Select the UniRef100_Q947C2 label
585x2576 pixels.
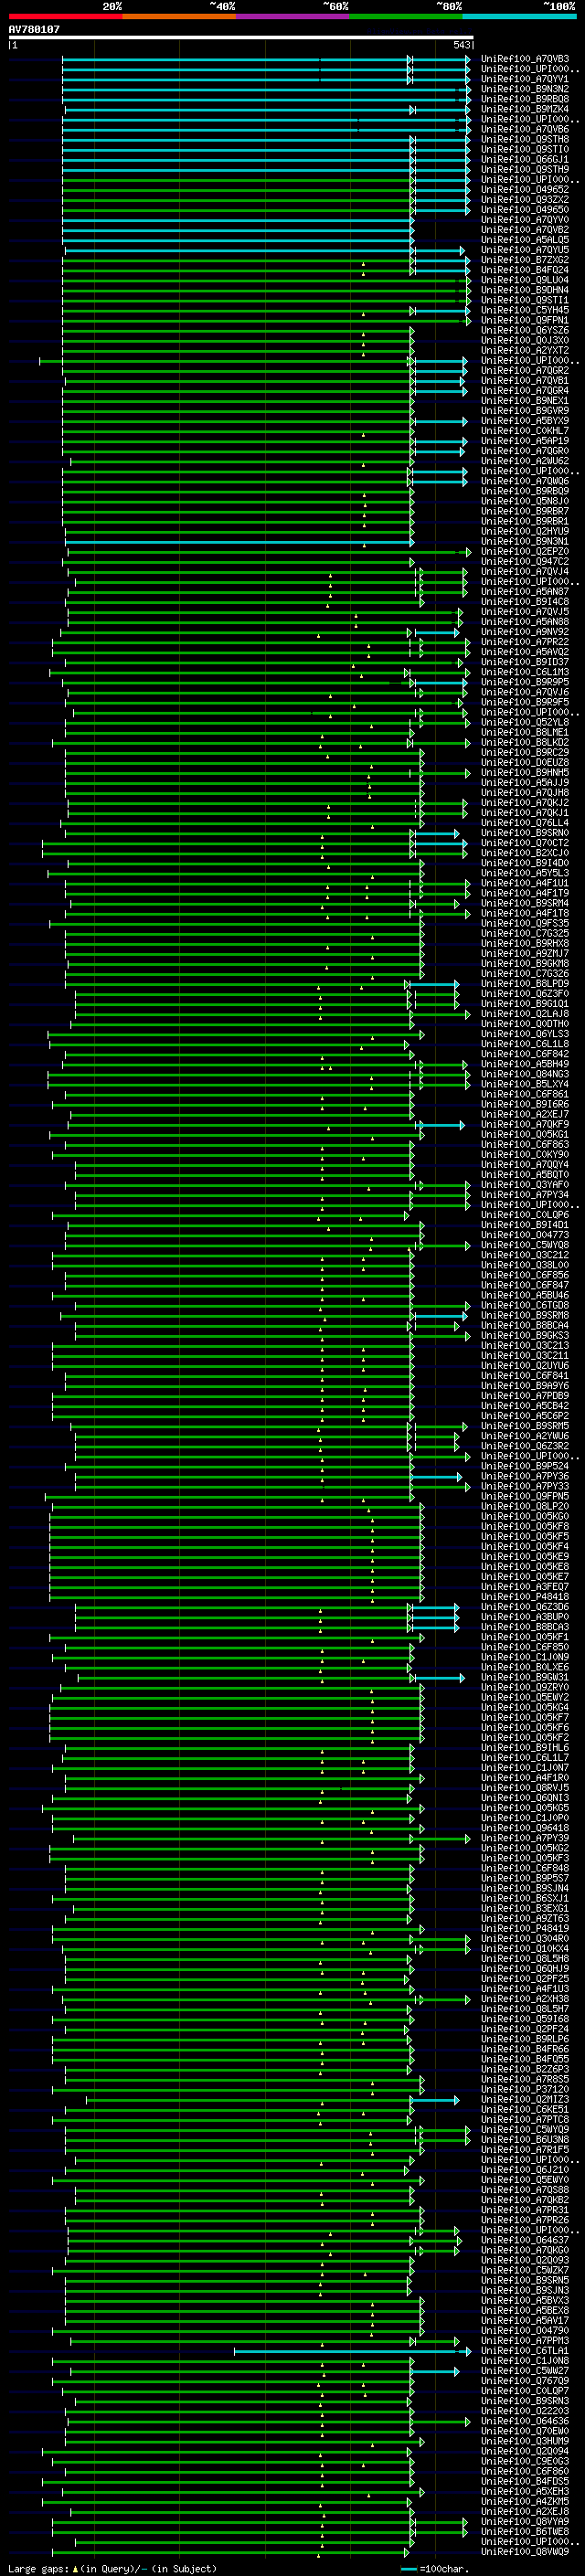click(525, 562)
